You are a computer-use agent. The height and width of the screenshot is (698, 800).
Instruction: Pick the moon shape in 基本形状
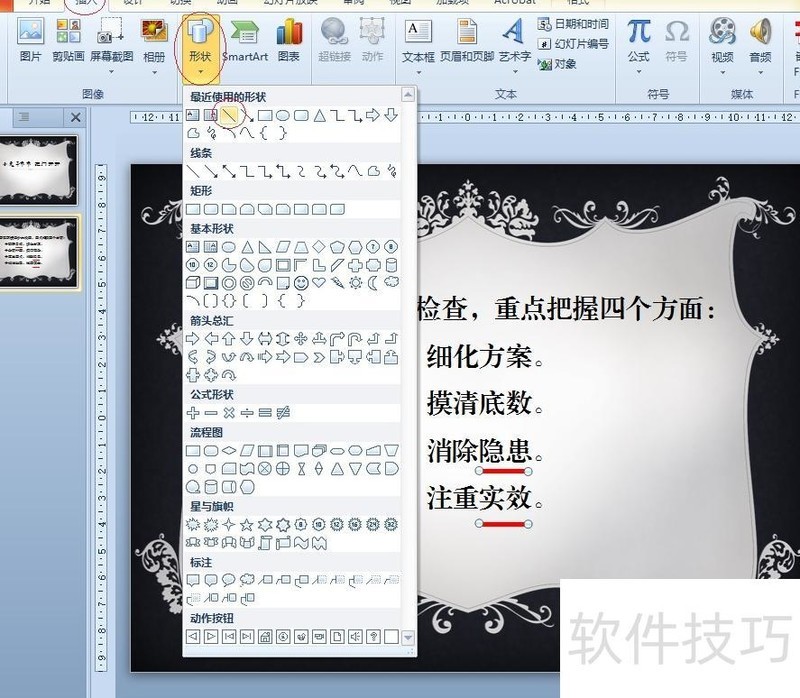(x=373, y=283)
